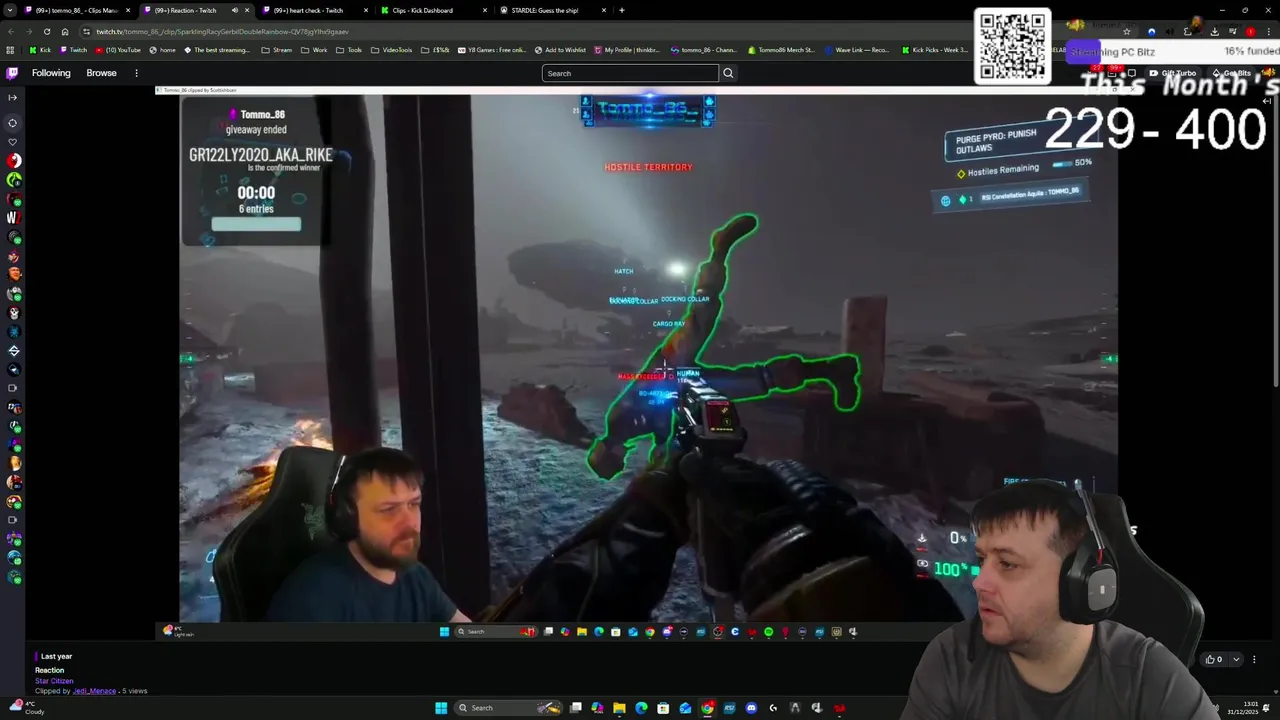
Task: Open the Kick bookmark
Action: click(40, 50)
